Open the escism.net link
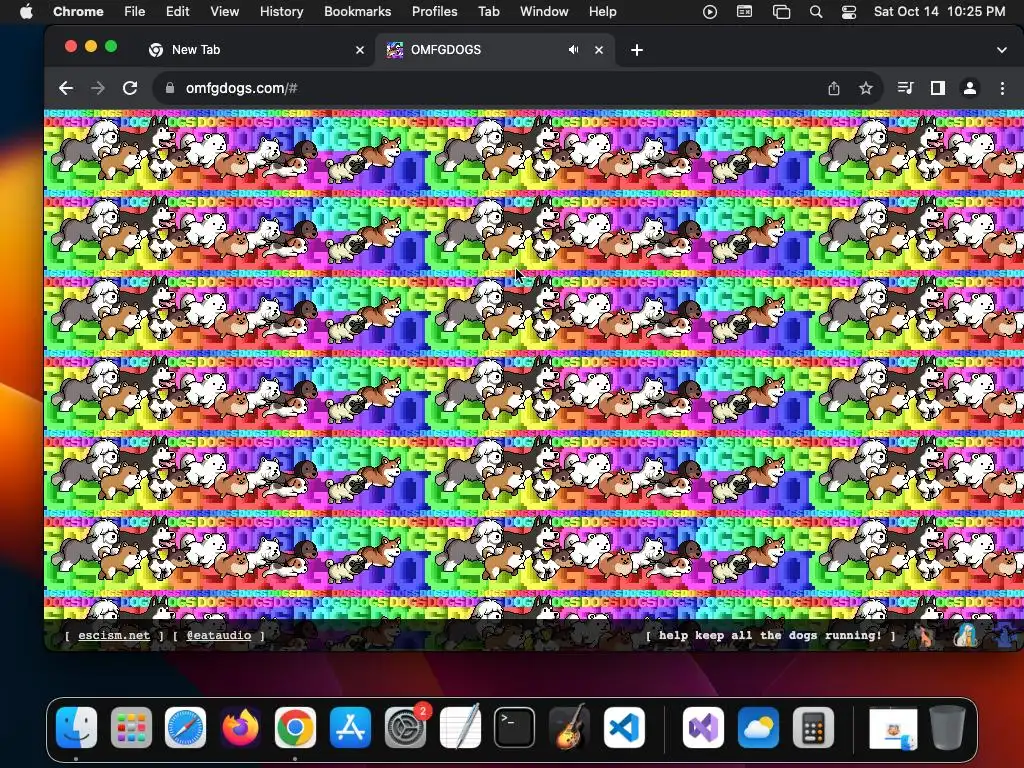1024x768 pixels. (114, 635)
